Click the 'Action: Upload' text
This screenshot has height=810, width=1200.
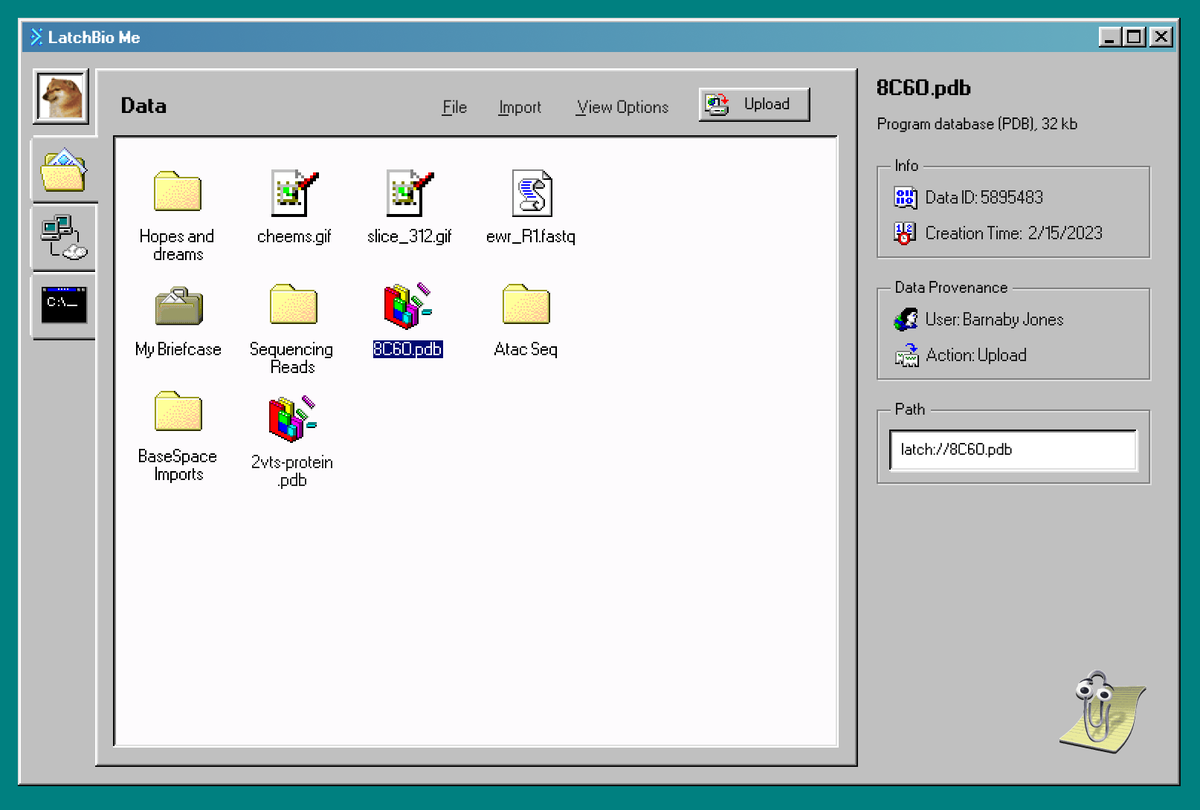pos(976,355)
